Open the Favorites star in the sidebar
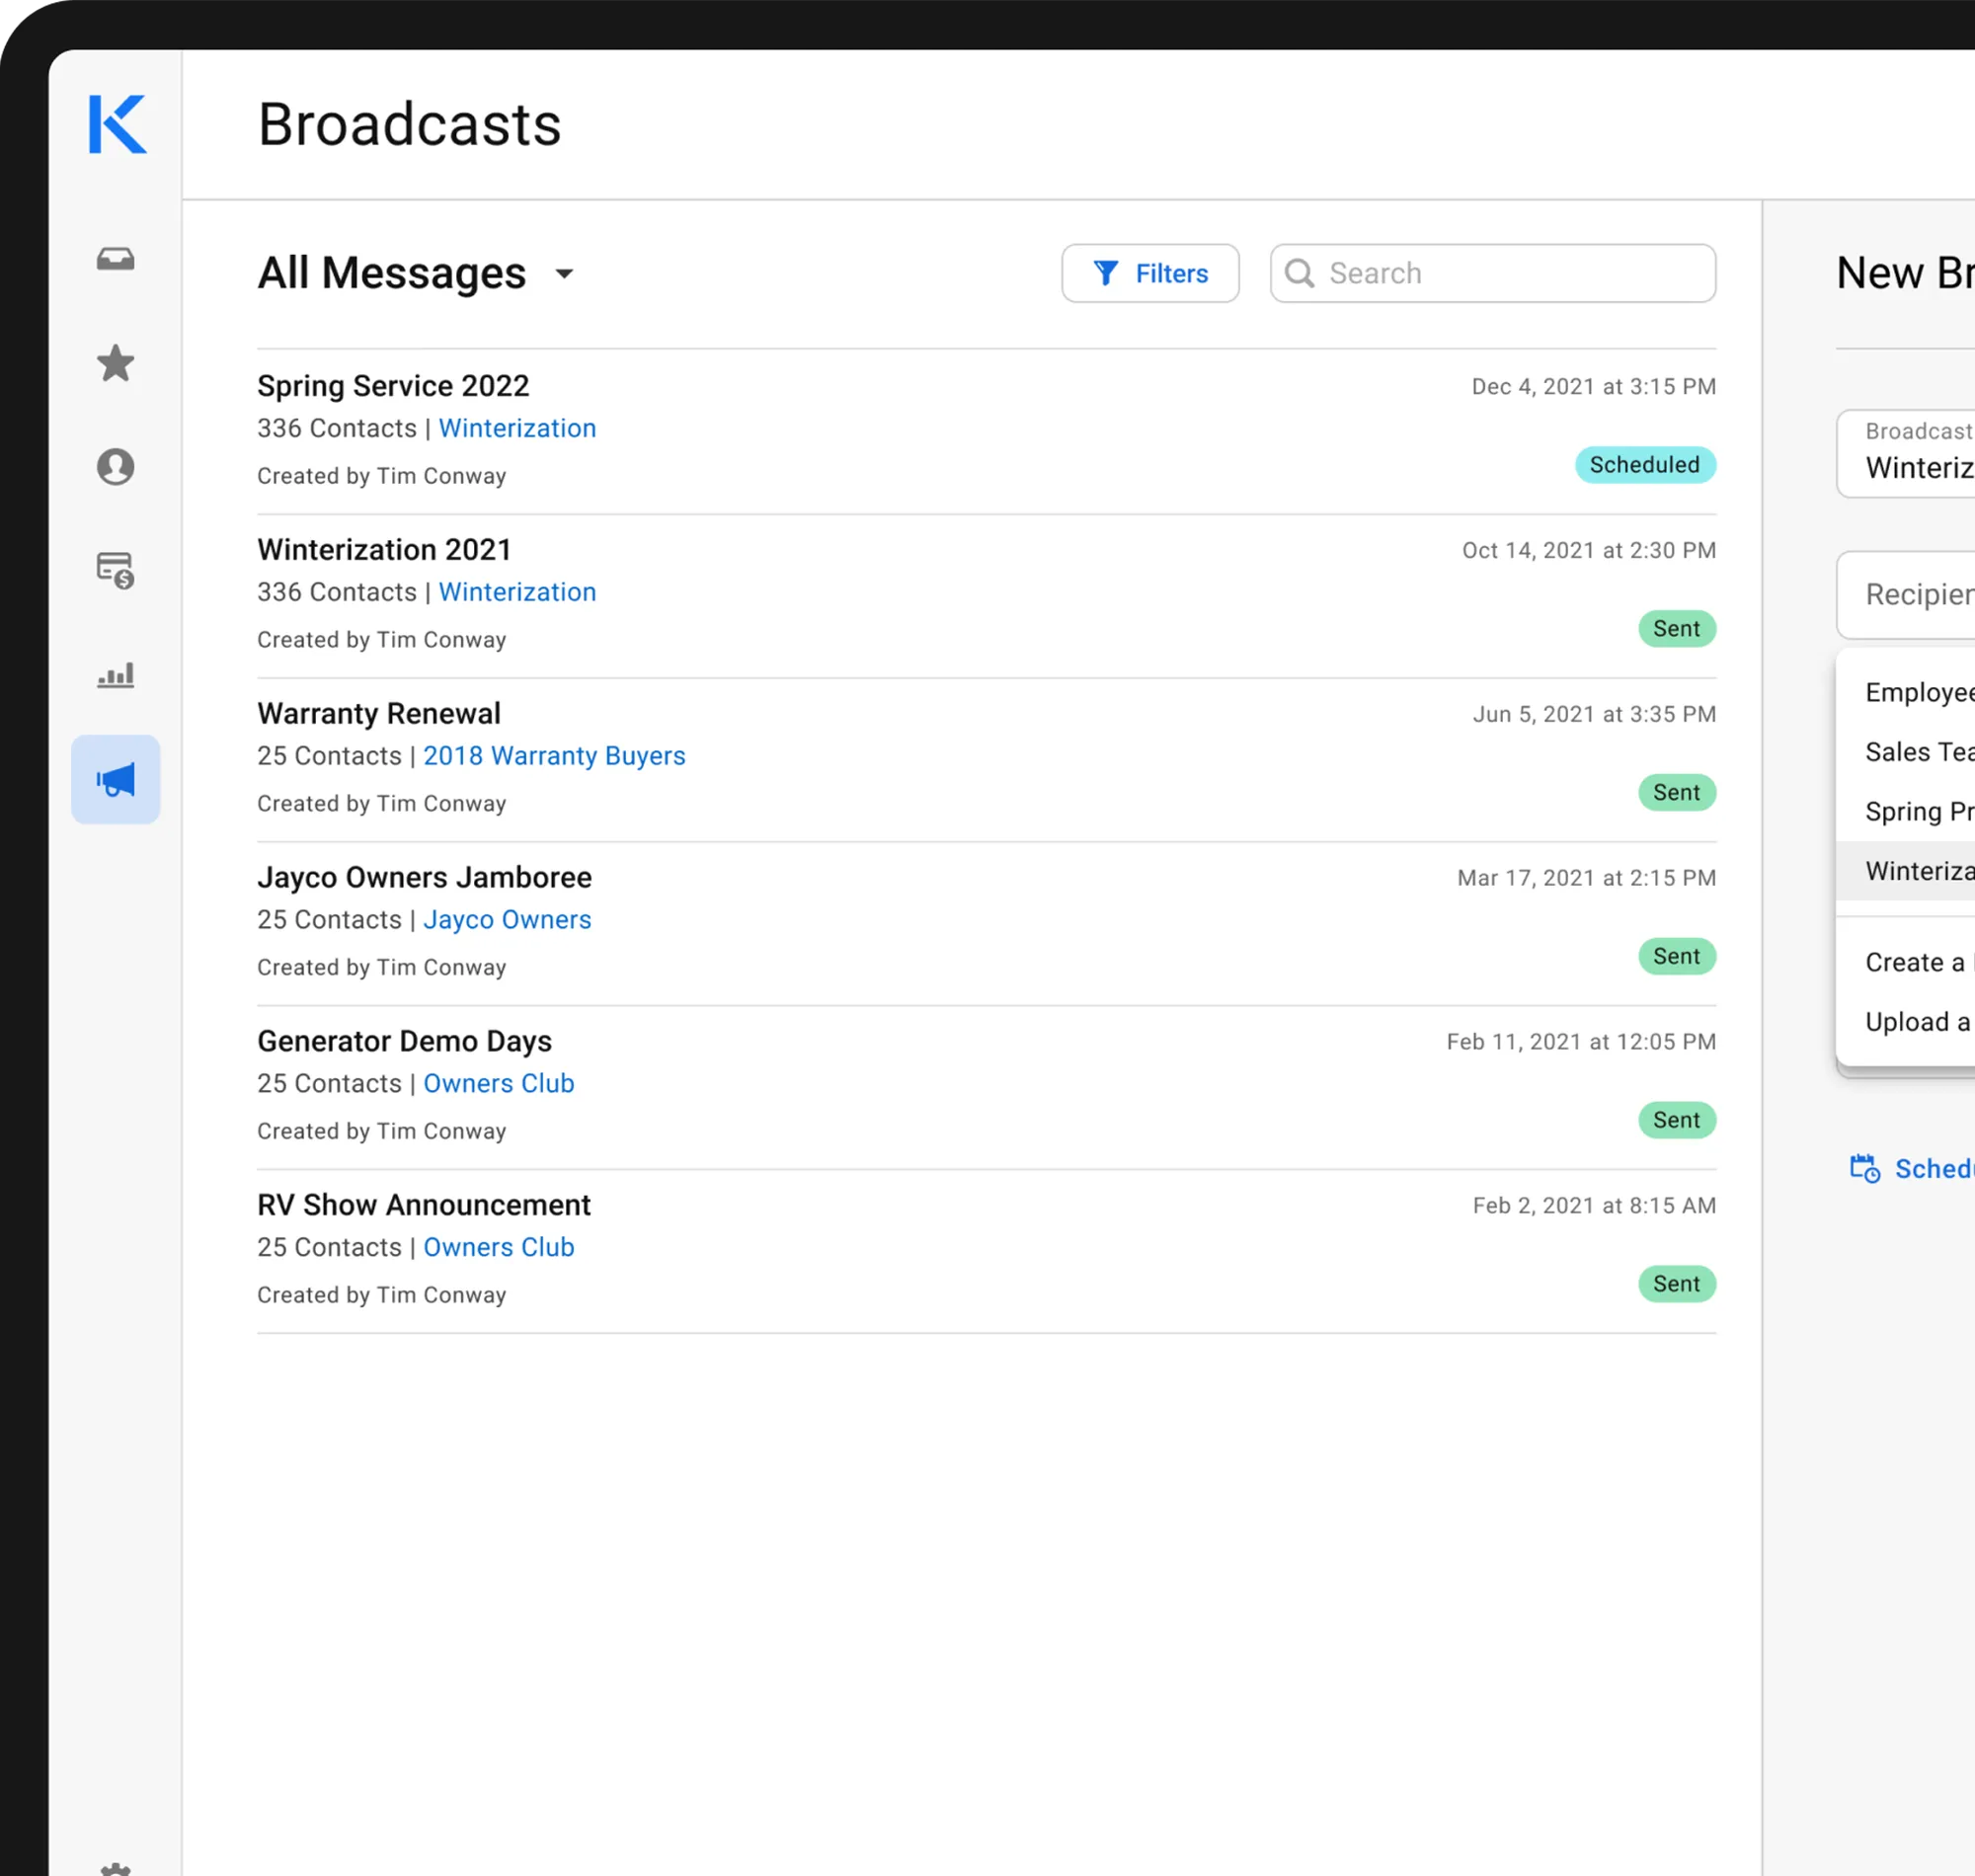This screenshot has height=1876, width=1975. point(116,362)
